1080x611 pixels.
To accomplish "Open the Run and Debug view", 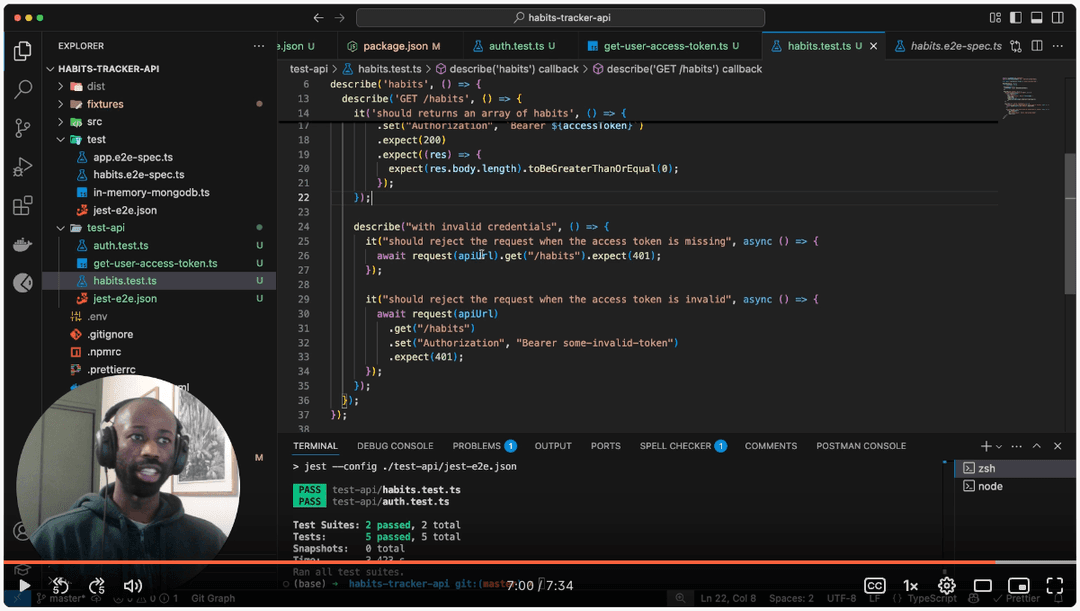I will point(23,167).
